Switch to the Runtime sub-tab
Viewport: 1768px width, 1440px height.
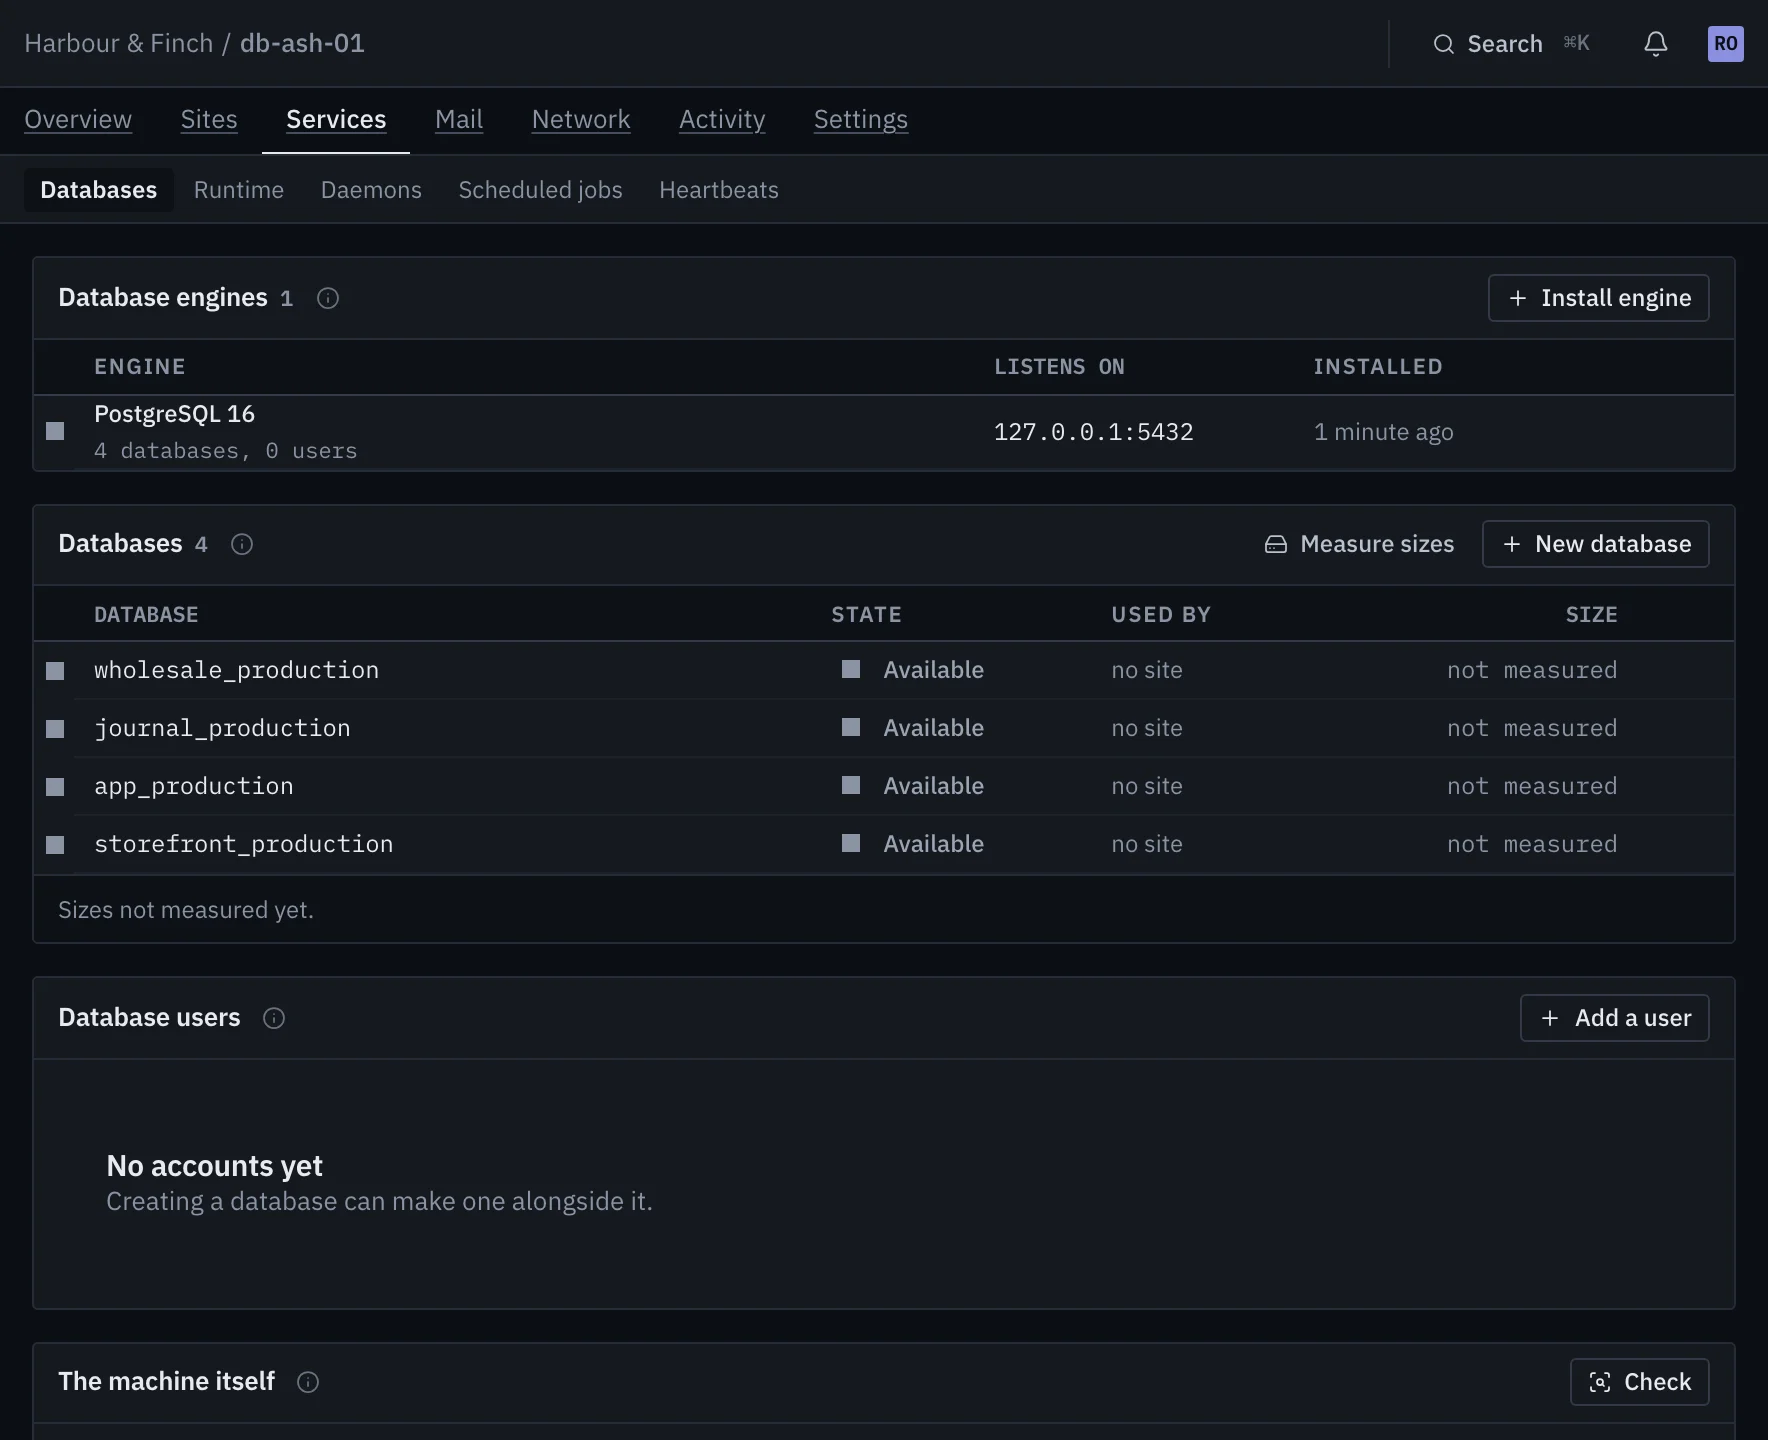click(239, 190)
